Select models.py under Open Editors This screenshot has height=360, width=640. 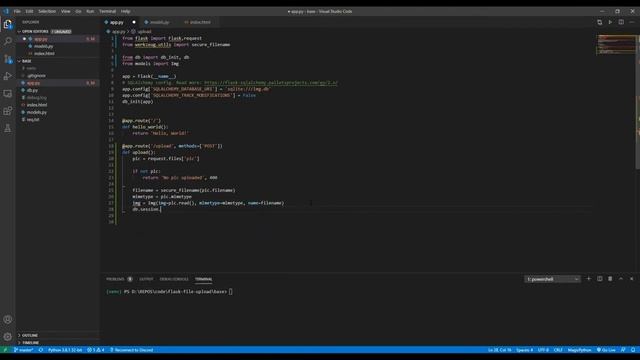[58, 46]
